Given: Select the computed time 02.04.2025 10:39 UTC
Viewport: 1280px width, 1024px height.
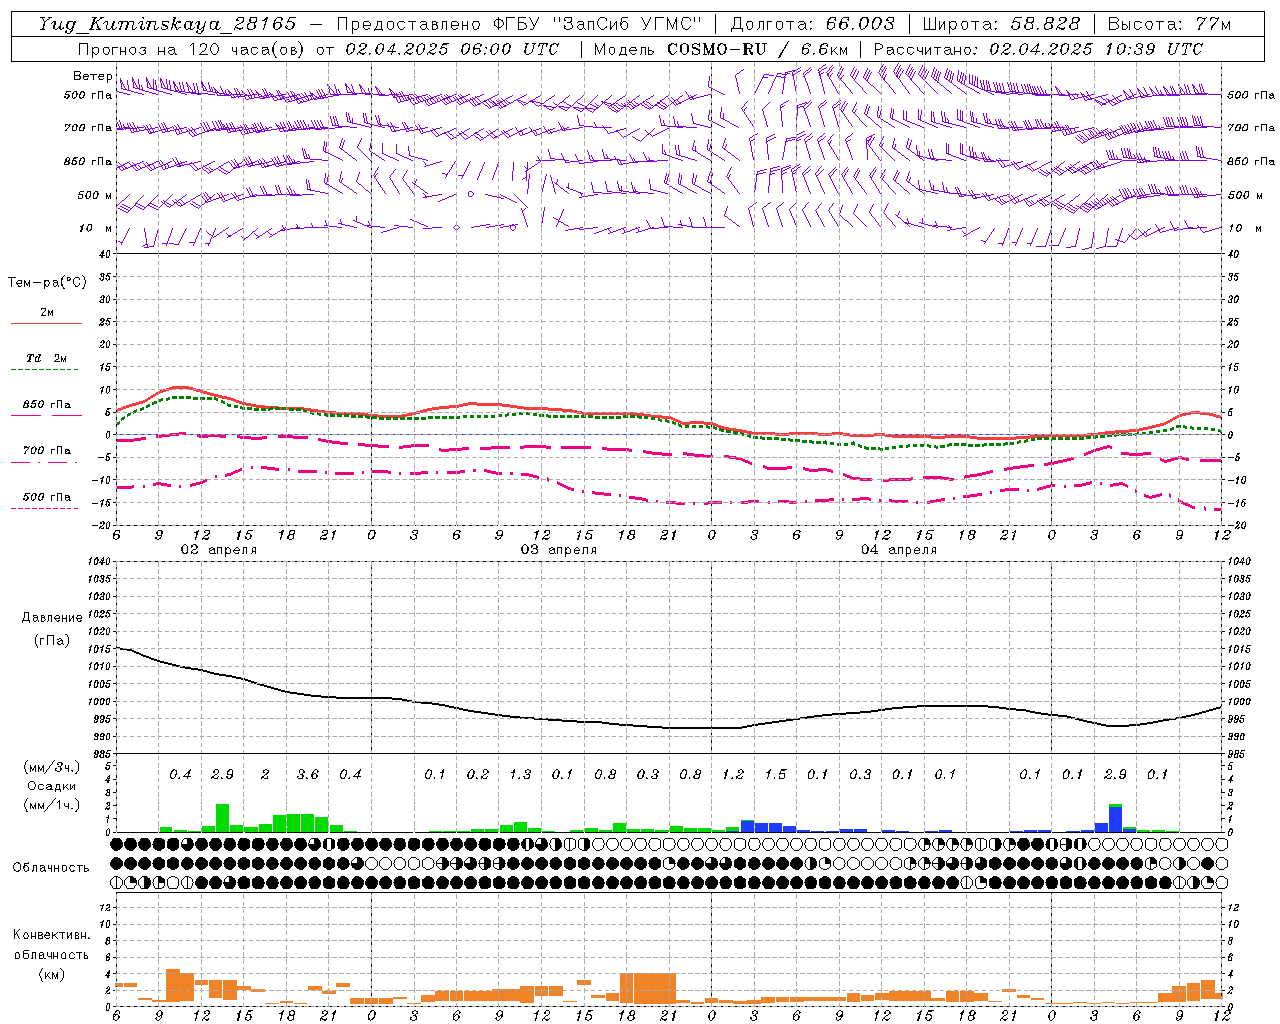Looking at the screenshot, I should 1096,49.
